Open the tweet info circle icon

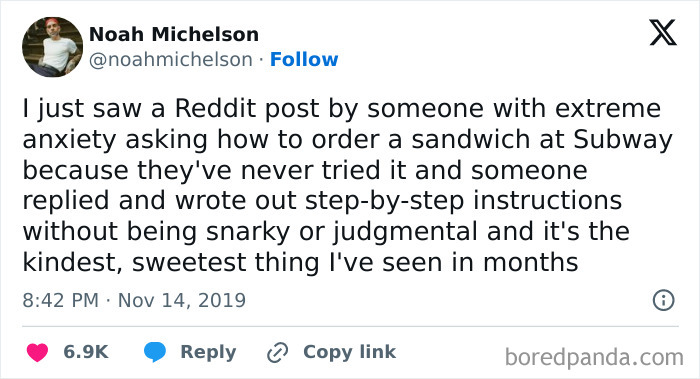pos(663,300)
